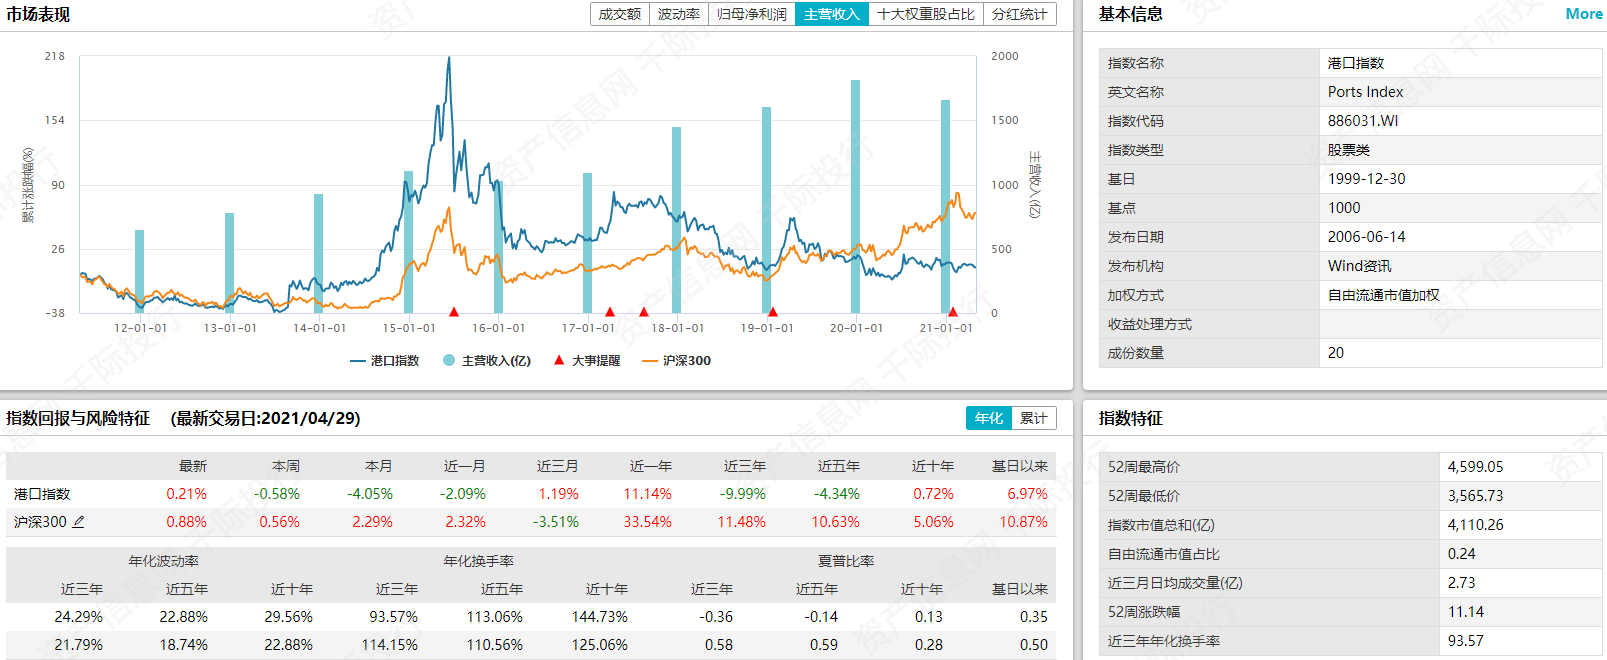Click the red triangle just right of 17-01-01
The width and height of the screenshot is (1607, 660).
610,313
